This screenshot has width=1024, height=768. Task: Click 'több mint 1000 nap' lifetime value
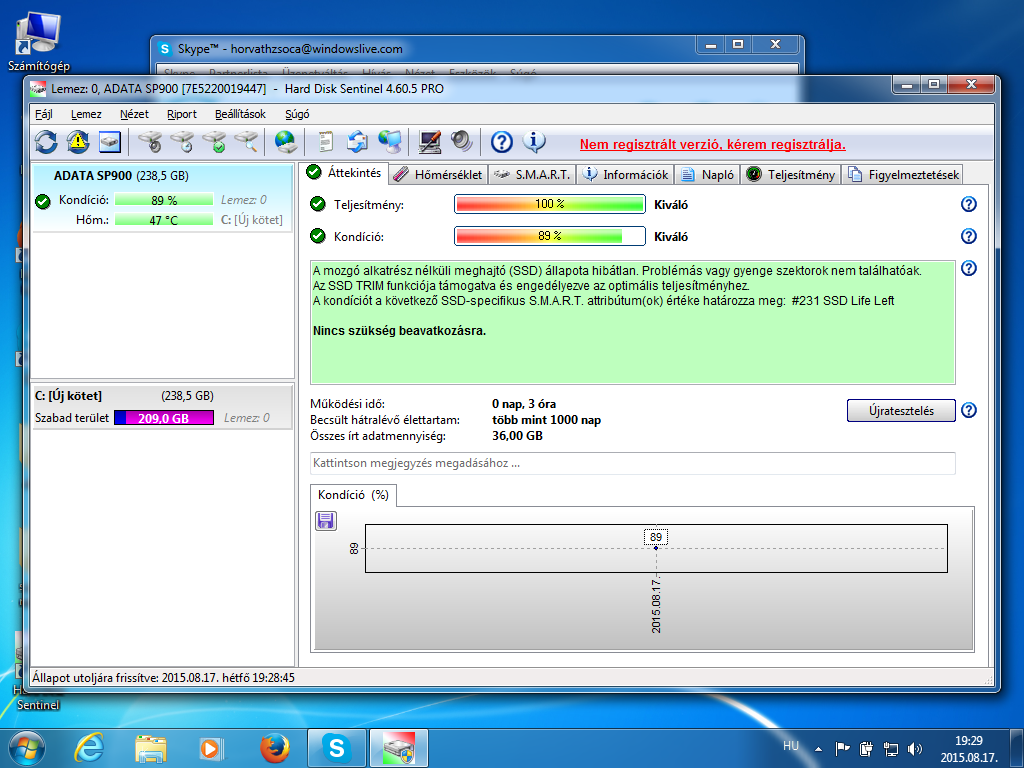546,420
